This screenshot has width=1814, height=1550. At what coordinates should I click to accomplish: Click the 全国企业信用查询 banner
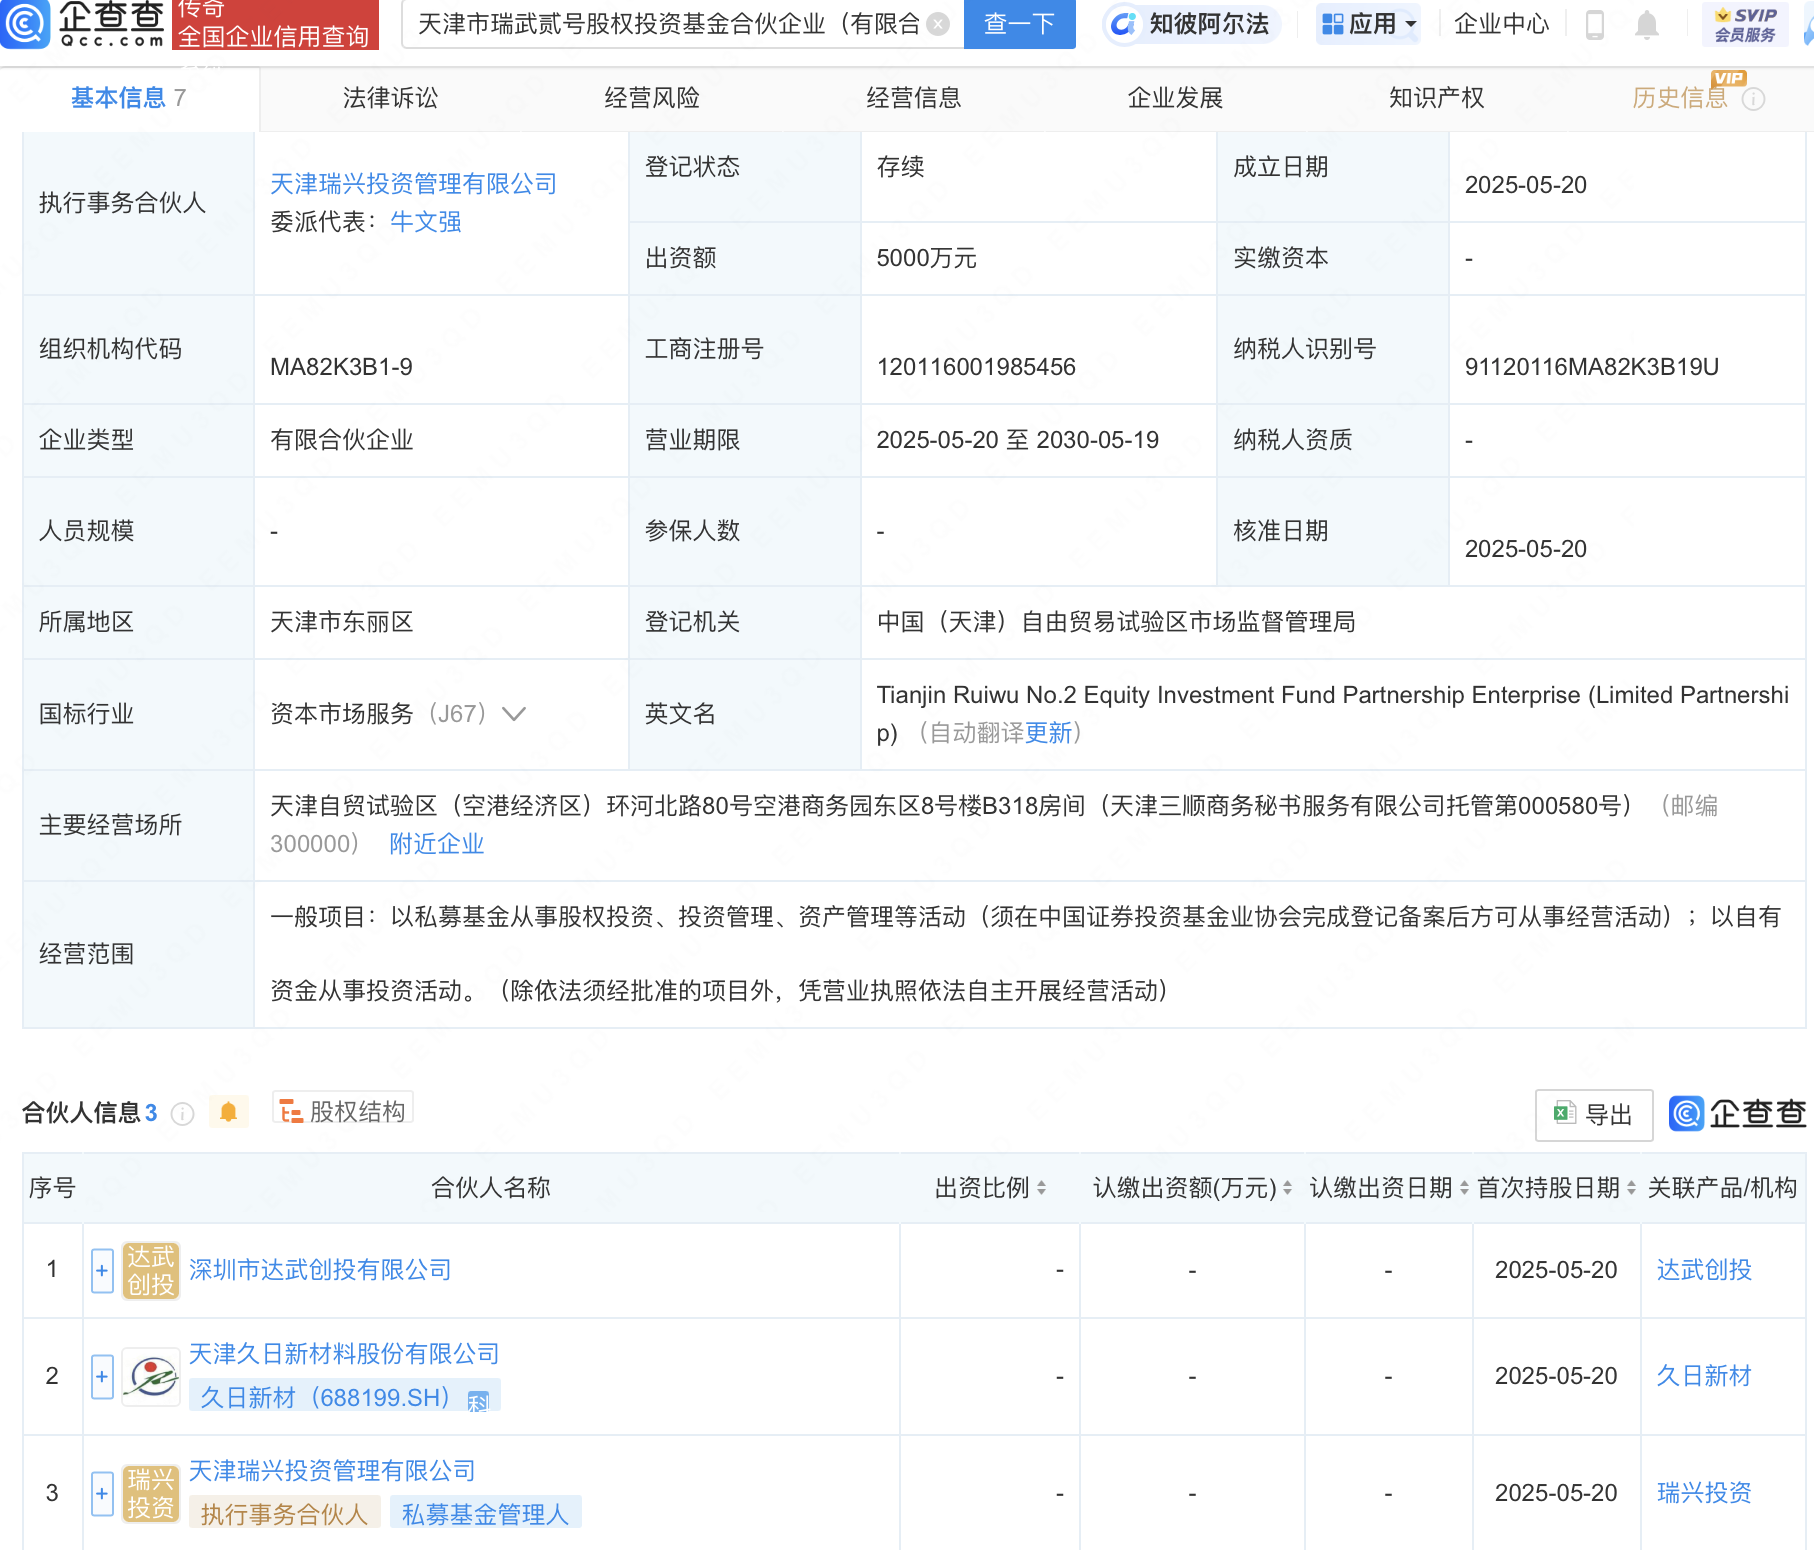coord(274,36)
